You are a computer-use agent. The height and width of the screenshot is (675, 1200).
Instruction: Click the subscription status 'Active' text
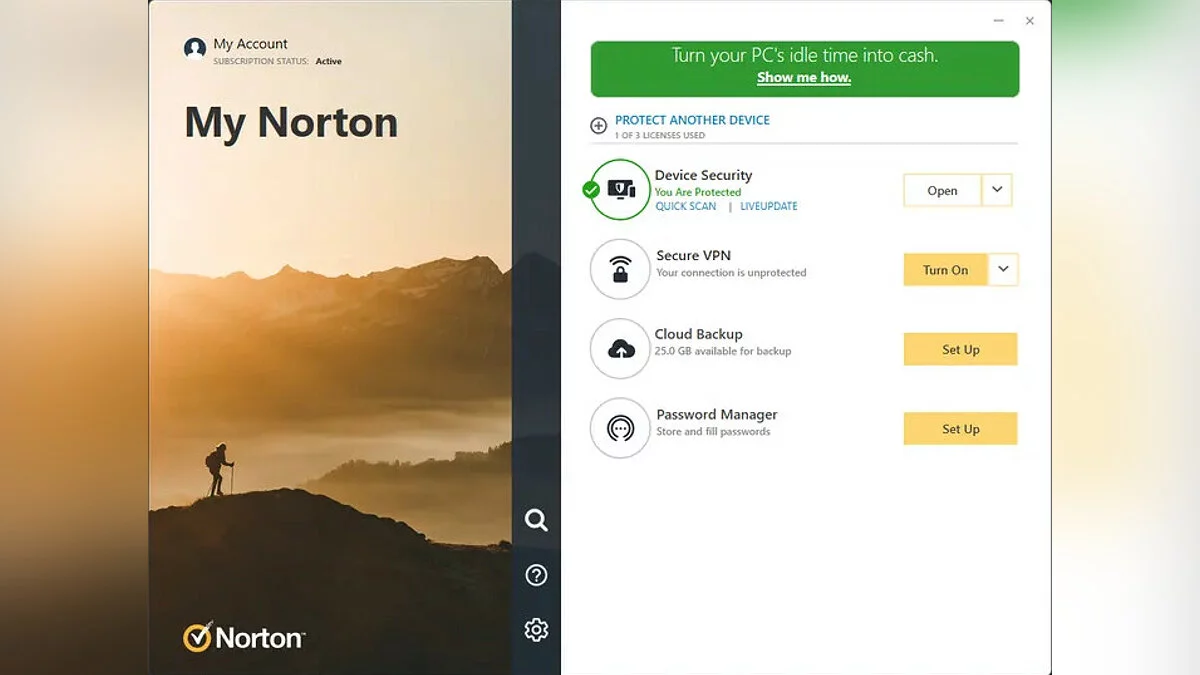[328, 62]
